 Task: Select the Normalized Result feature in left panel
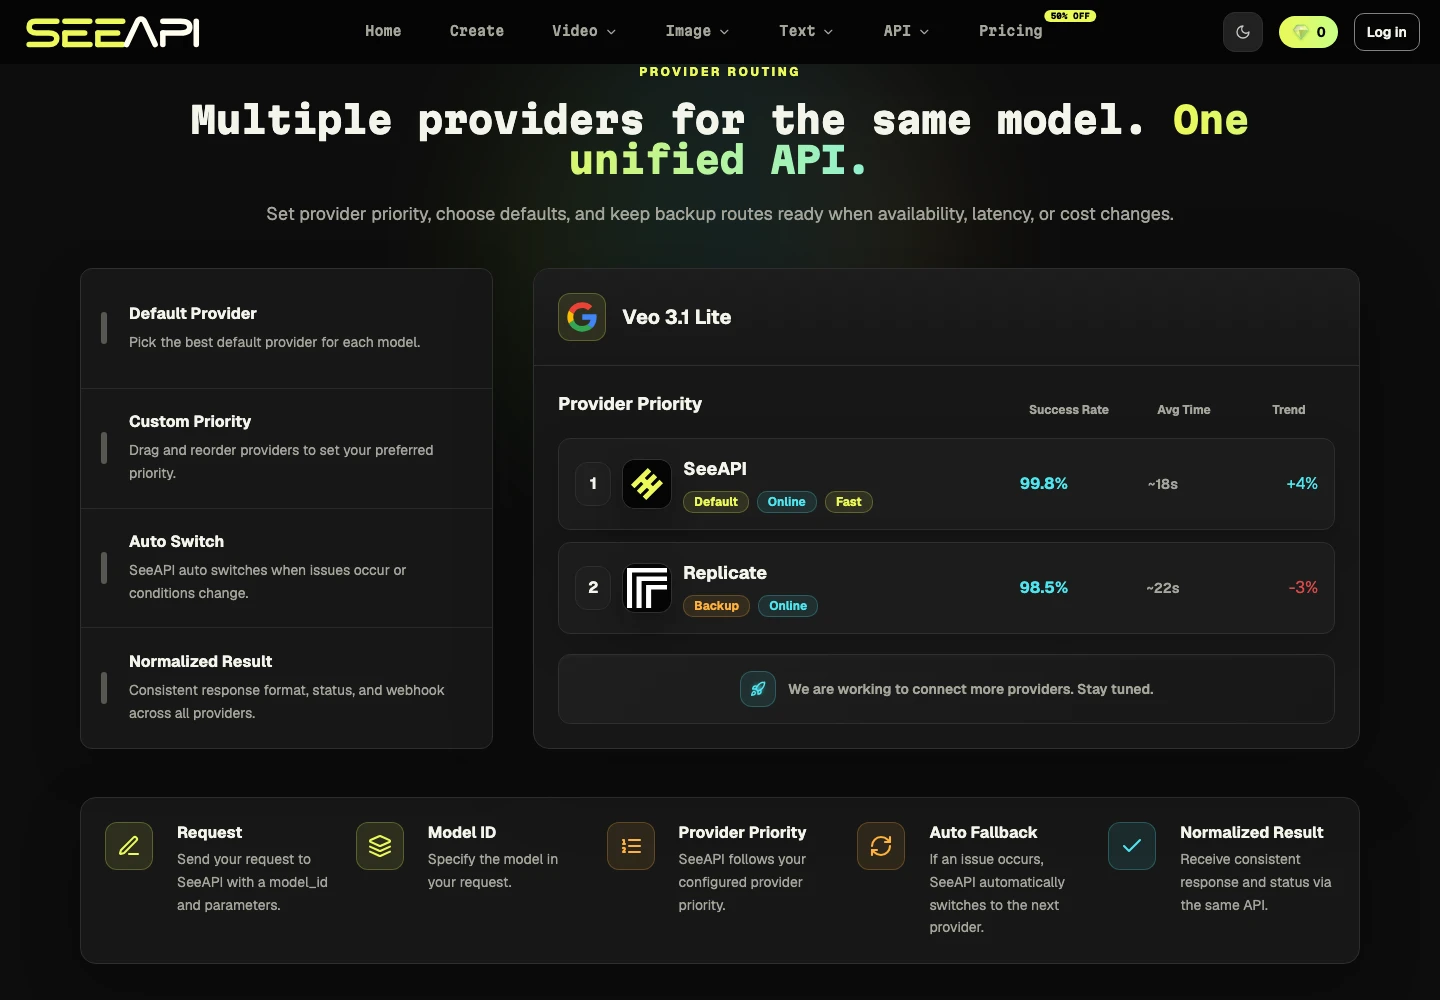click(x=286, y=688)
